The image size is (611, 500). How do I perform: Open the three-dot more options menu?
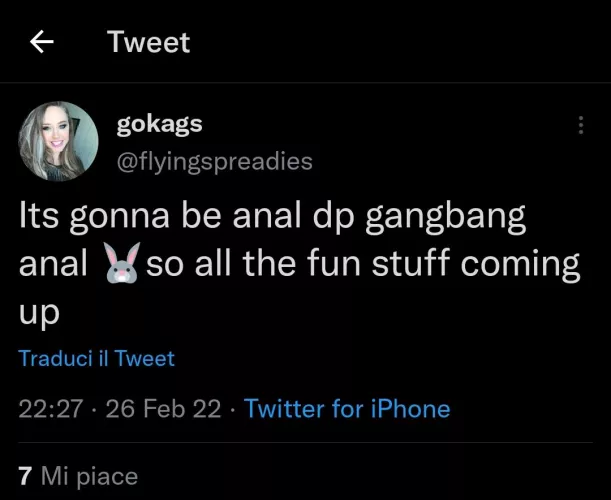[580, 125]
